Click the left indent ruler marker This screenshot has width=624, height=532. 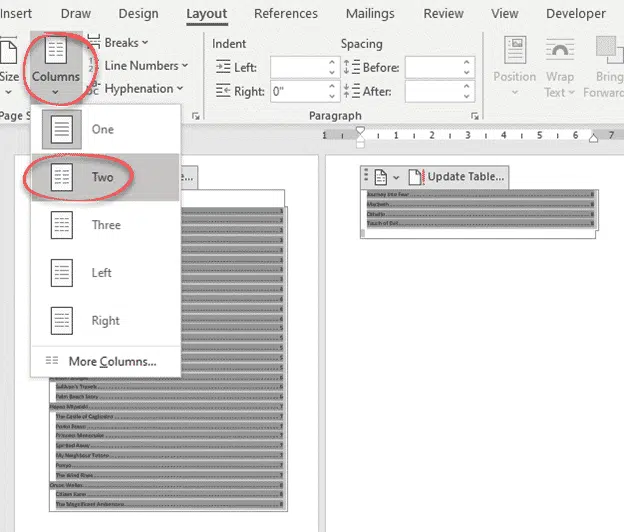point(360,142)
